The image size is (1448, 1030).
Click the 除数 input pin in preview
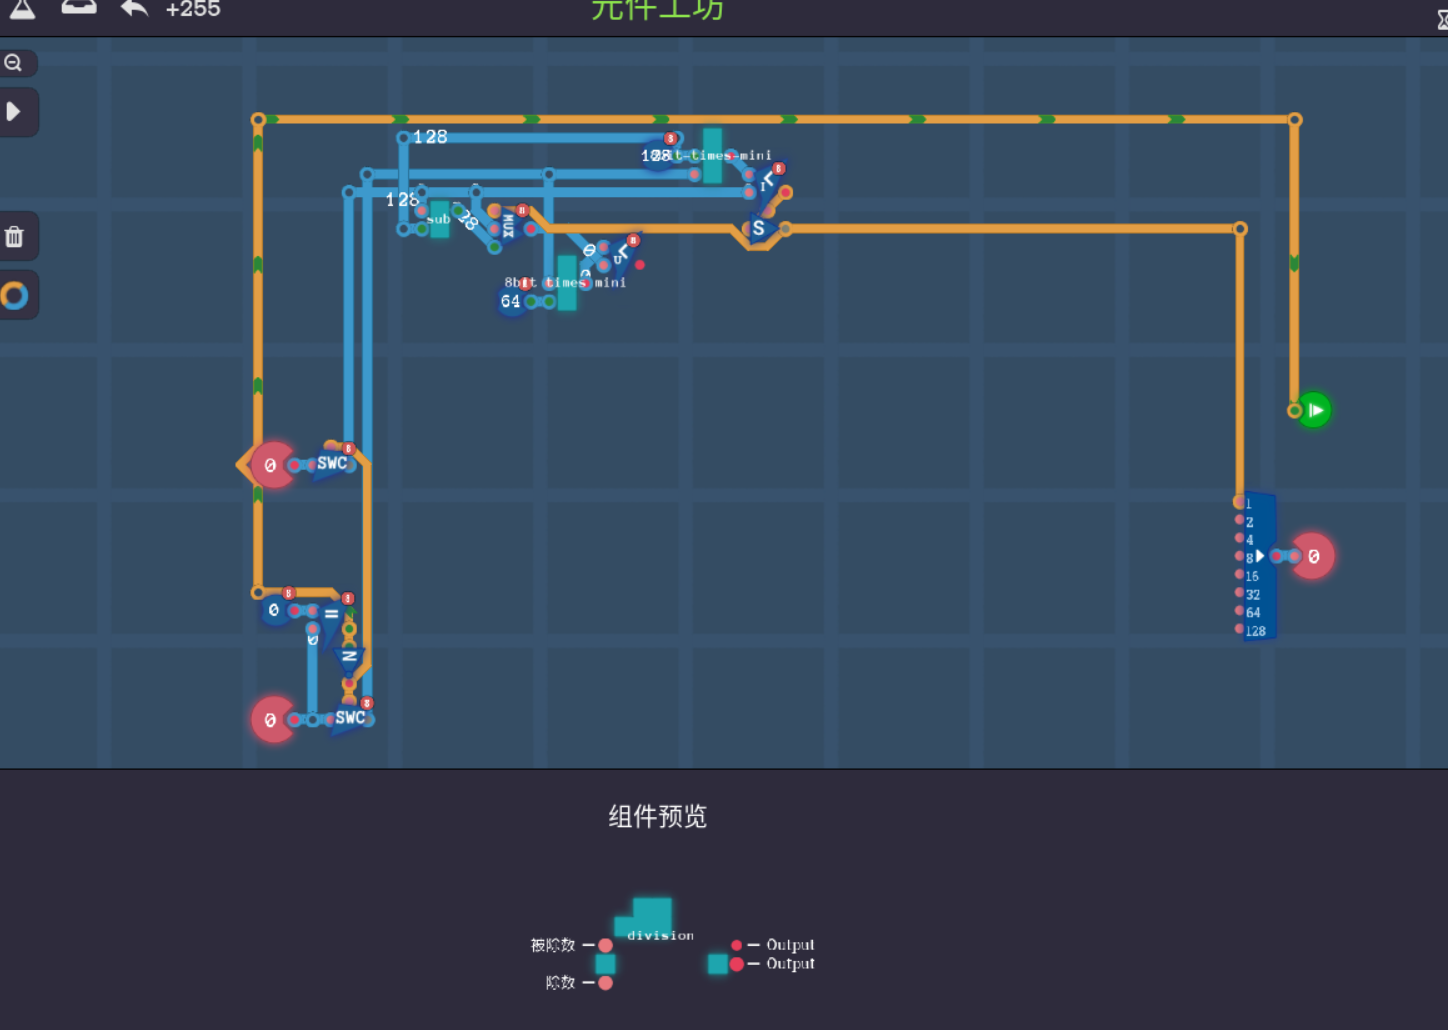point(605,983)
